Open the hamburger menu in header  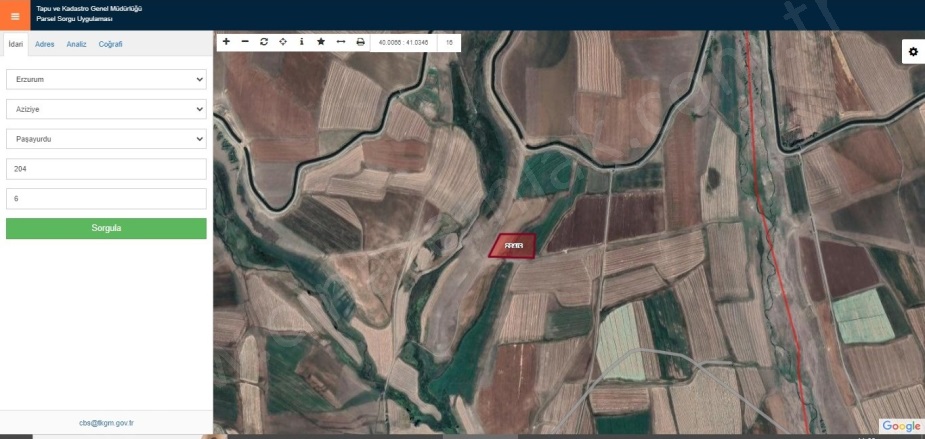15,15
